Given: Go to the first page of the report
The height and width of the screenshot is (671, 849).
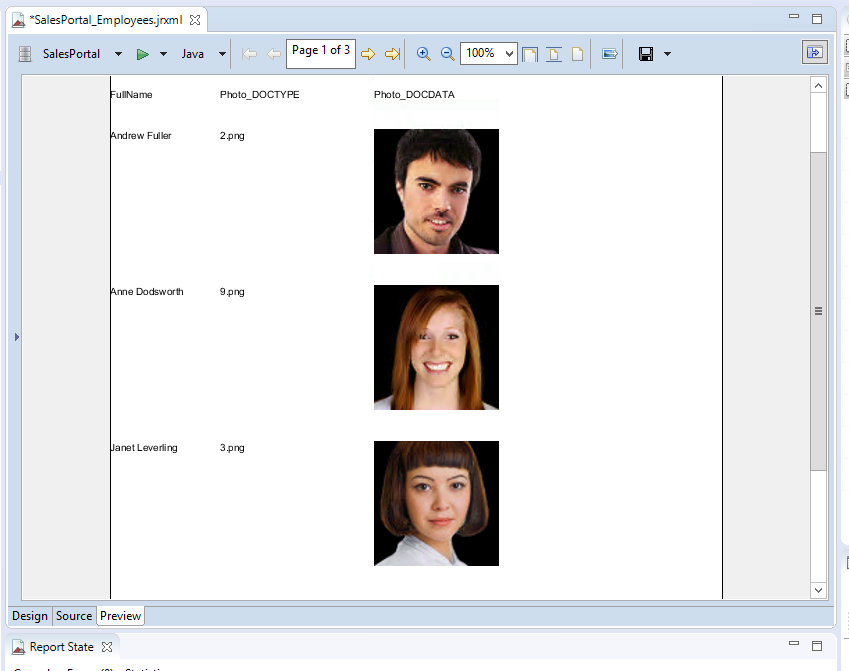Looking at the screenshot, I should (x=250, y=54).
